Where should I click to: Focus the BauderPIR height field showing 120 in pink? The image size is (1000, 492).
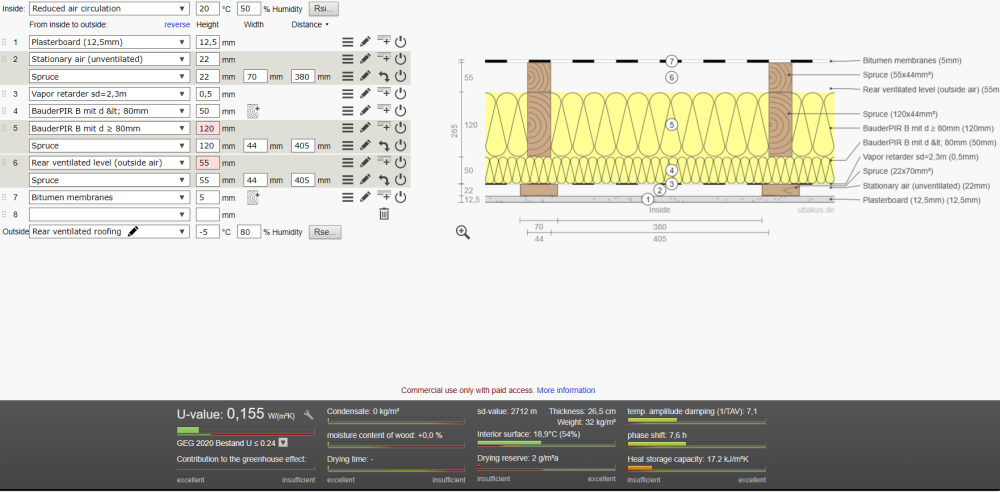[x=208, y=128]
